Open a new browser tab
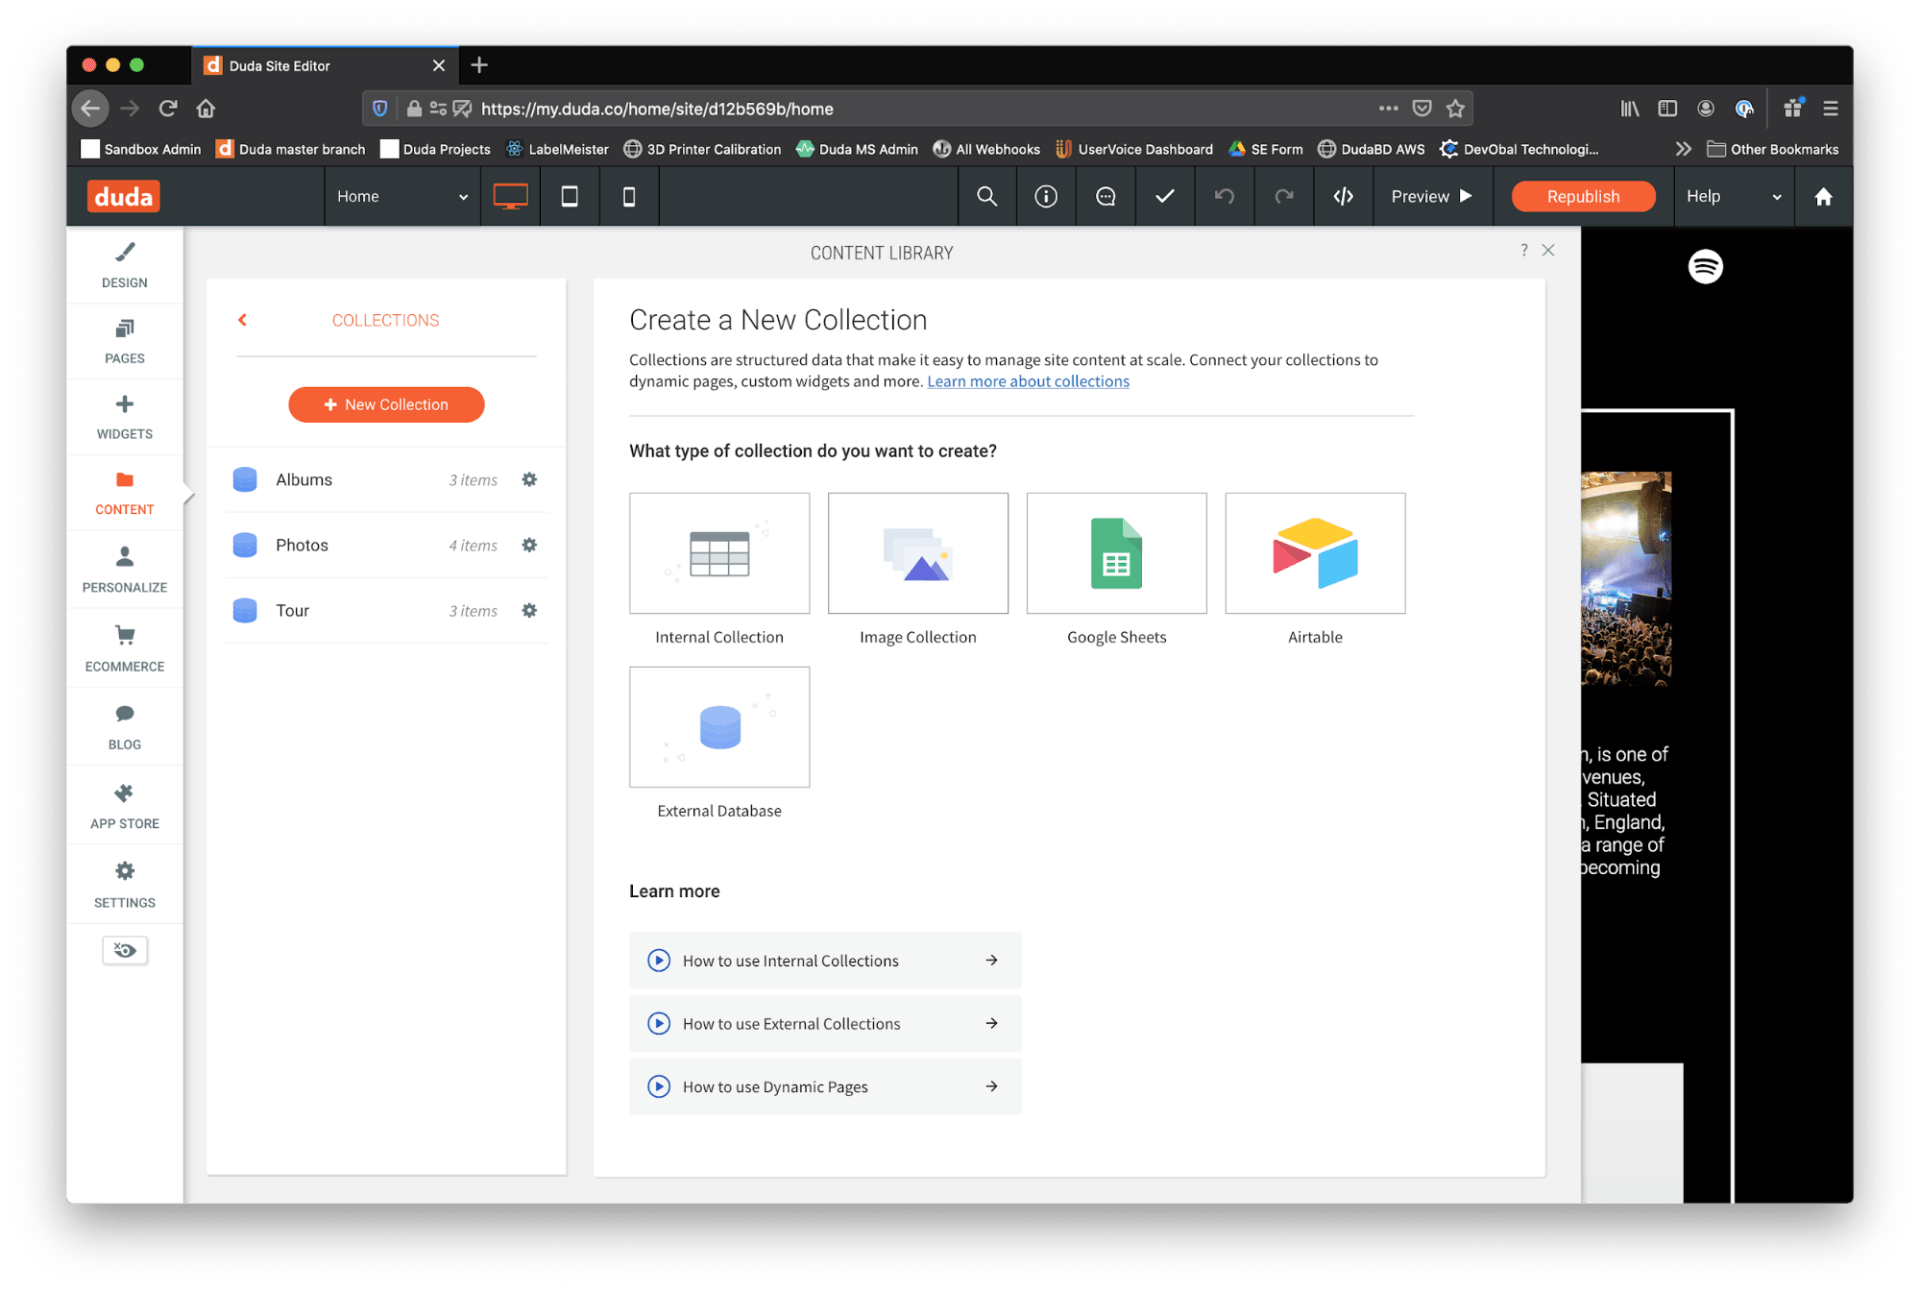 click(479, 65)
